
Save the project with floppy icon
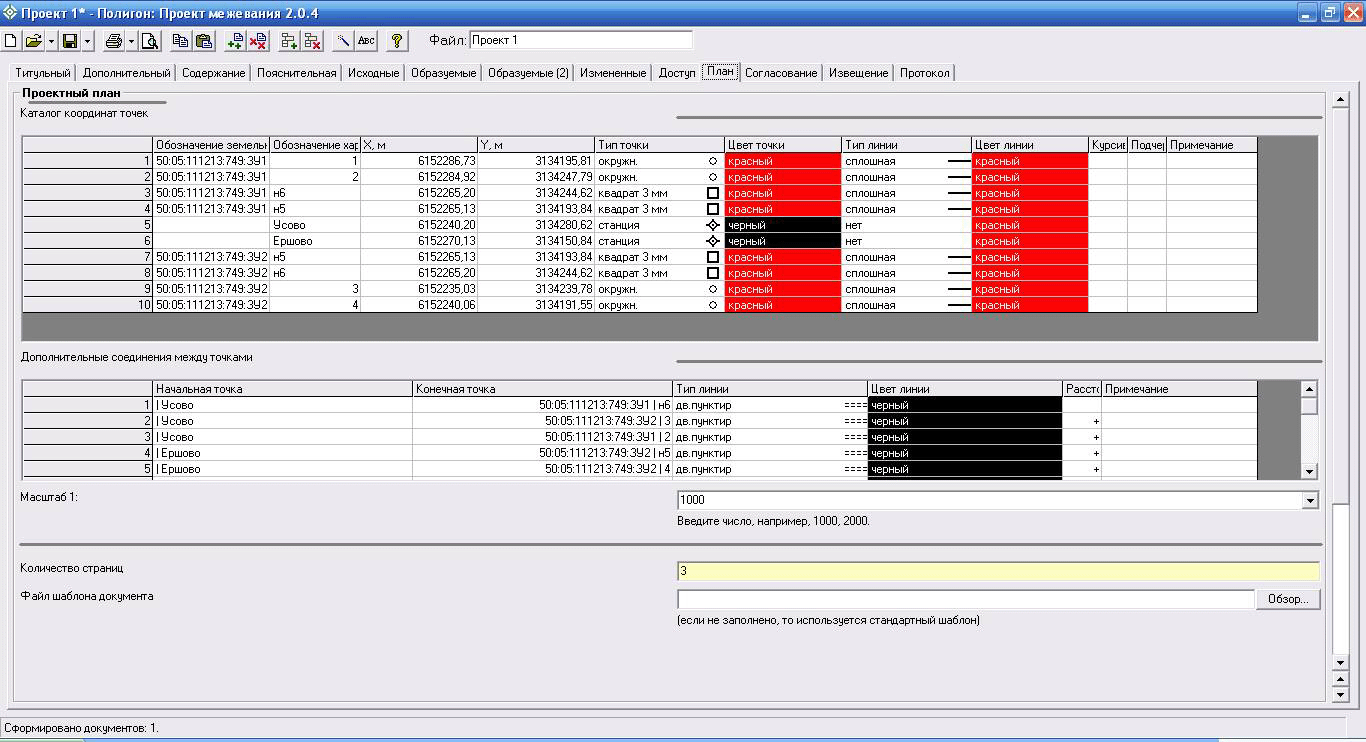tap(70, 41)
